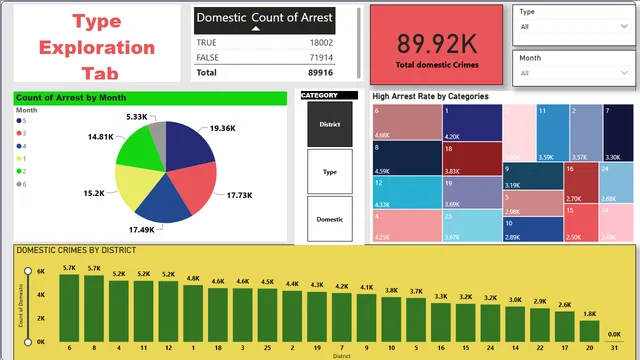Click treemap tile 4 with 4.25K
Viewport: 640px width, 360px height.
tap(407, 226)
